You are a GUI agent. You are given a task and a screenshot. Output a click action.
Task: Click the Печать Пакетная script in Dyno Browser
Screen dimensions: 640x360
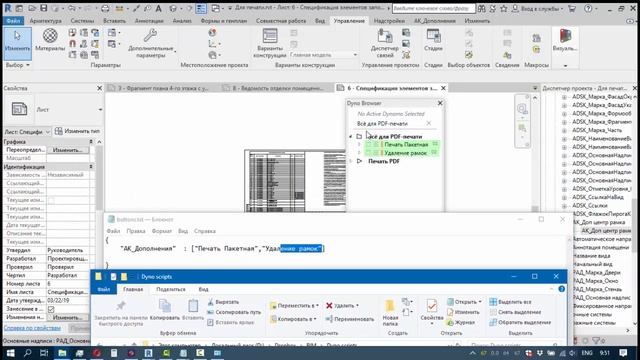point(406,144)
